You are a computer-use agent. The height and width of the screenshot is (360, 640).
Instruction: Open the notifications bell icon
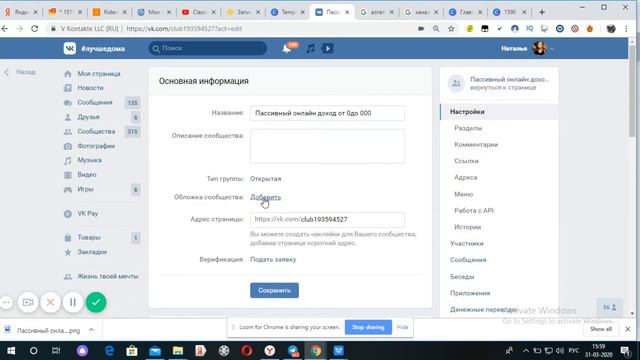(287, 49)
